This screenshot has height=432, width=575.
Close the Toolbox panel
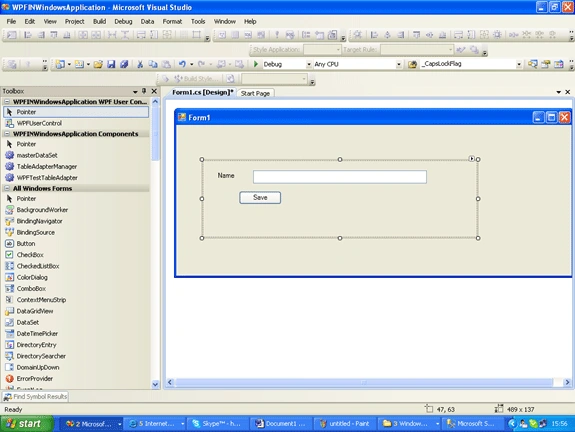[x=154, y=91]
